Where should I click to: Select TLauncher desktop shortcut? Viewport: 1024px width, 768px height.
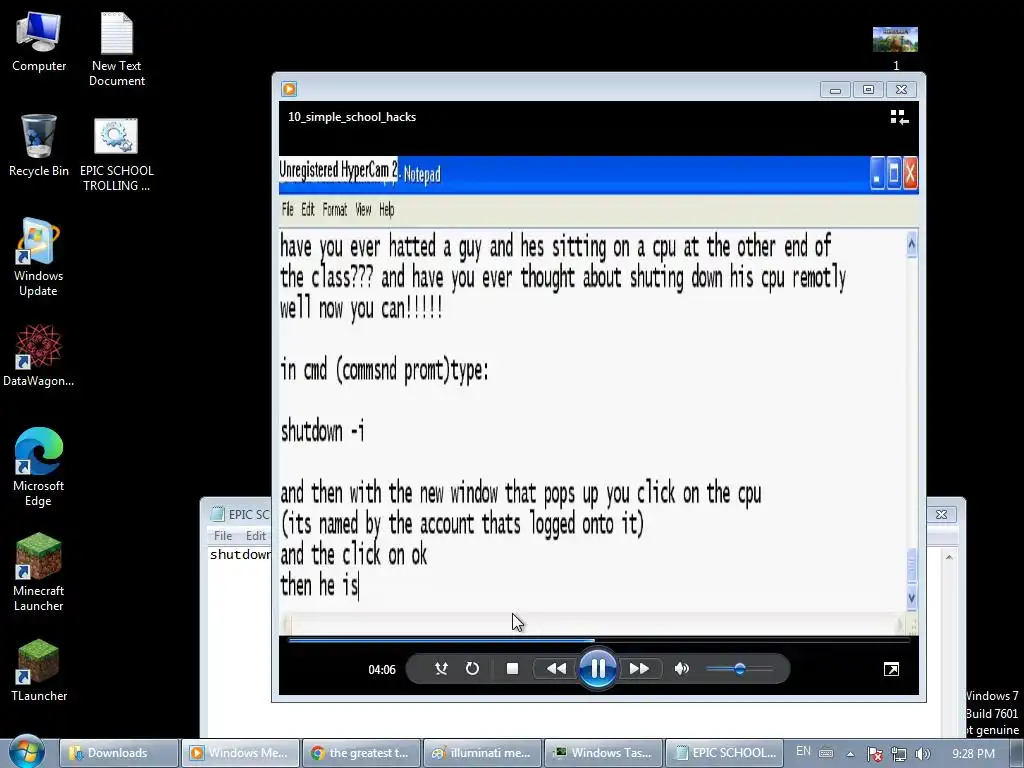39,671
